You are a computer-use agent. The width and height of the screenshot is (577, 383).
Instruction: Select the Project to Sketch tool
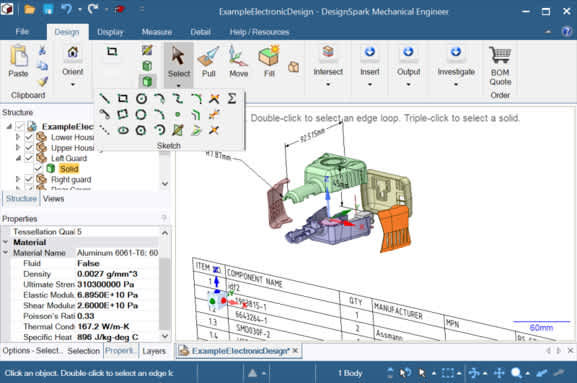178,130
